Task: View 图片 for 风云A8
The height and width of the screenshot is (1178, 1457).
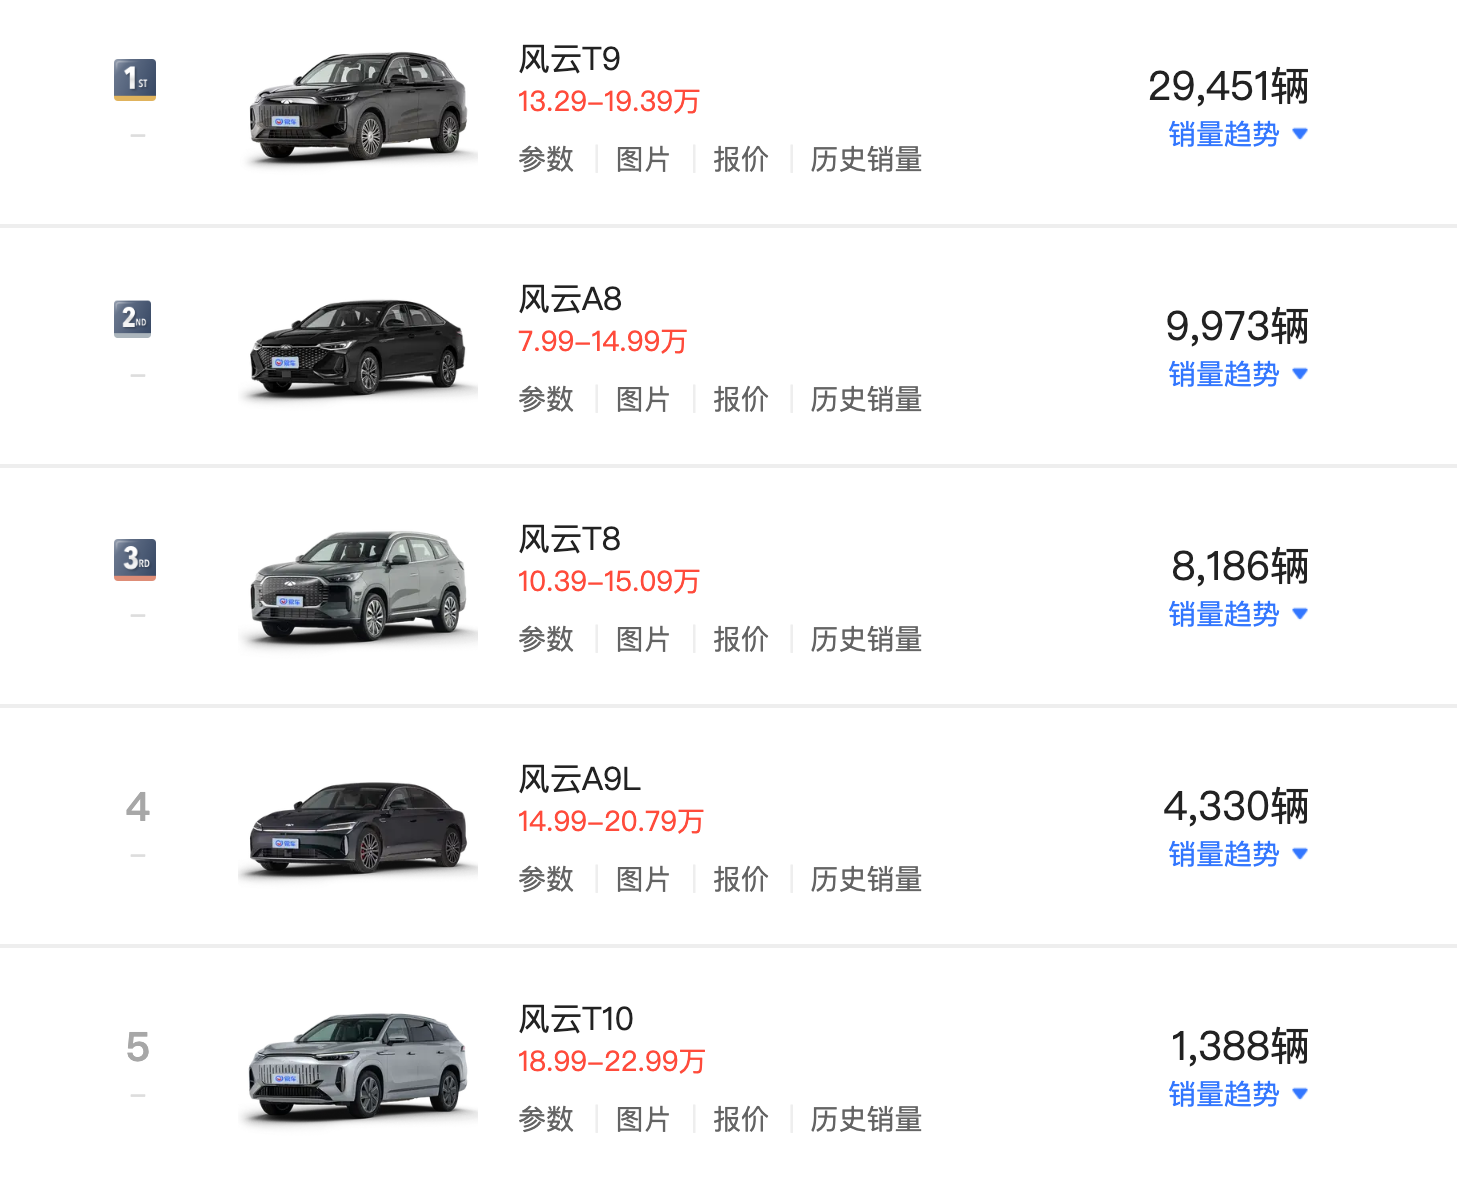Action: click(x=643, y=399)
